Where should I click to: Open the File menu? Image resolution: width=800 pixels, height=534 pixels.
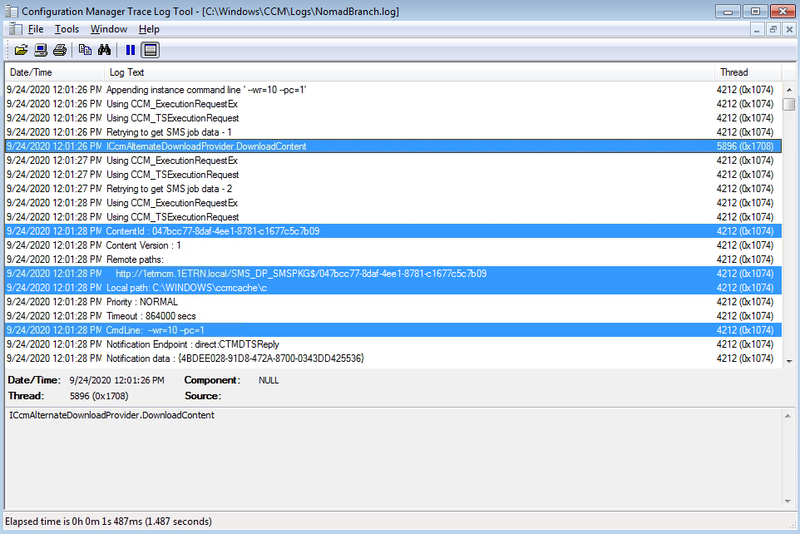tap(35, 29)
